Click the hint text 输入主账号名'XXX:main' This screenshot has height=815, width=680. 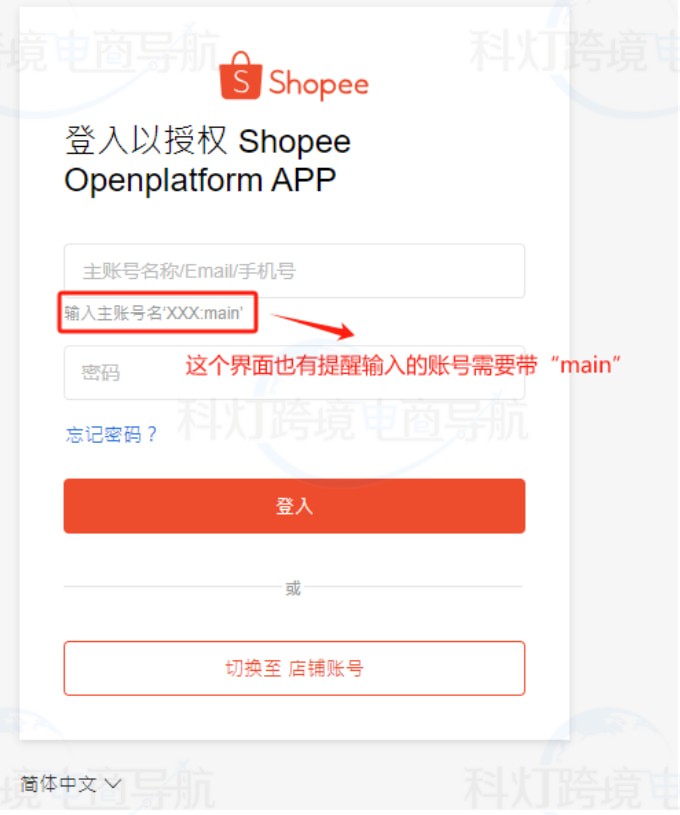pos(154,313)
